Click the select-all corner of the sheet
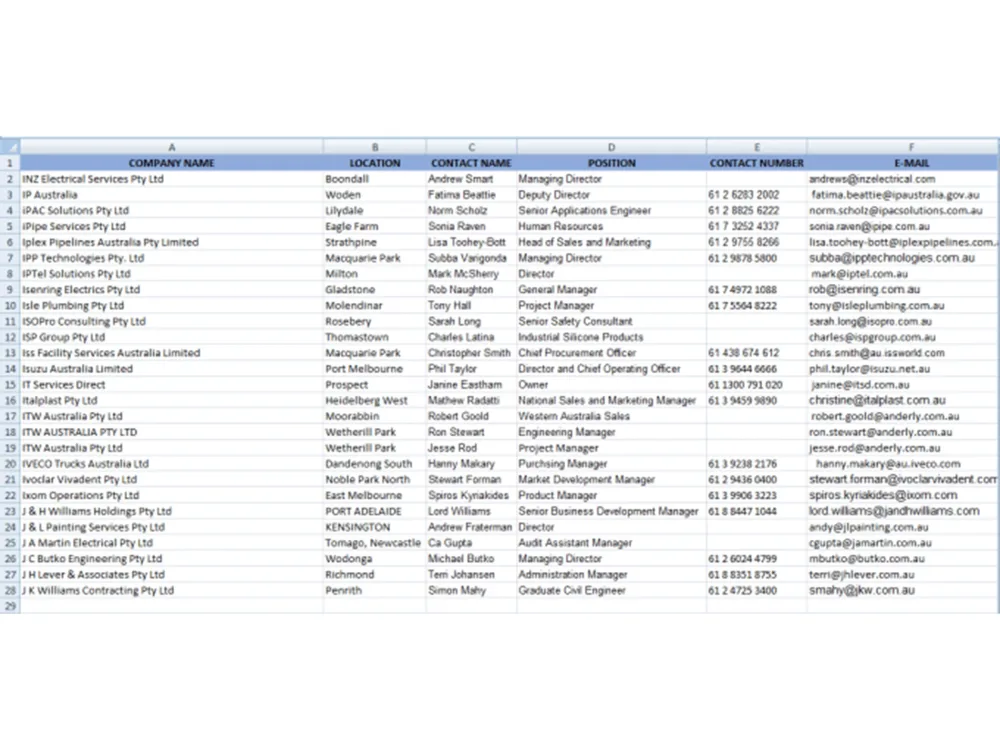1000x750 pixels. [10, 147]
